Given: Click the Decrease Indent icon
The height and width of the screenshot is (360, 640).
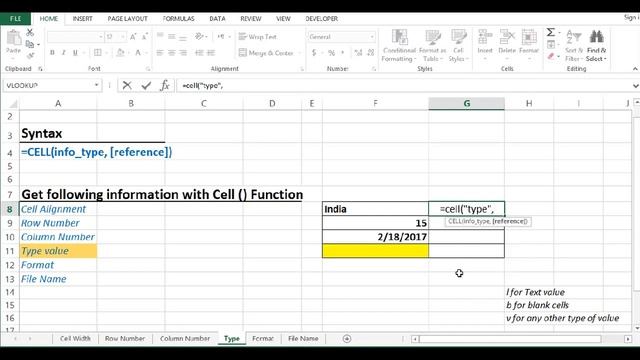Looking at the screenshot, I should (199, 53).
